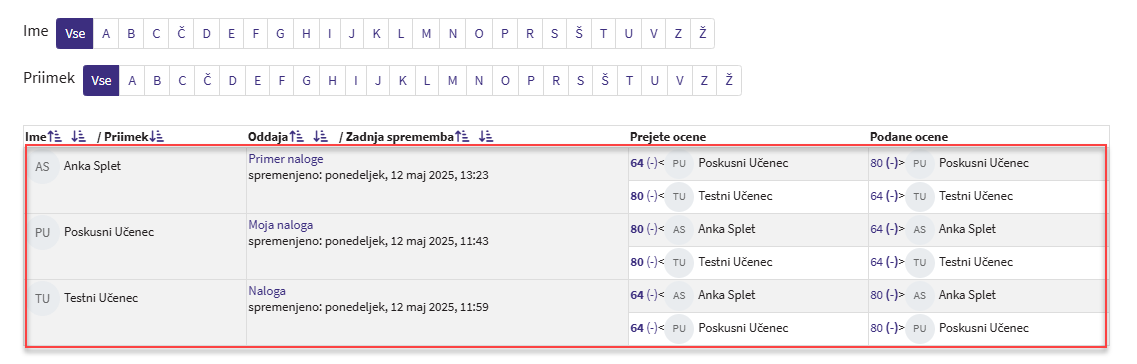Open grade 80 Anka Splet received from Testni Učenec
The width and height of the screenshot is (1137, 364).
coord(644,196)
